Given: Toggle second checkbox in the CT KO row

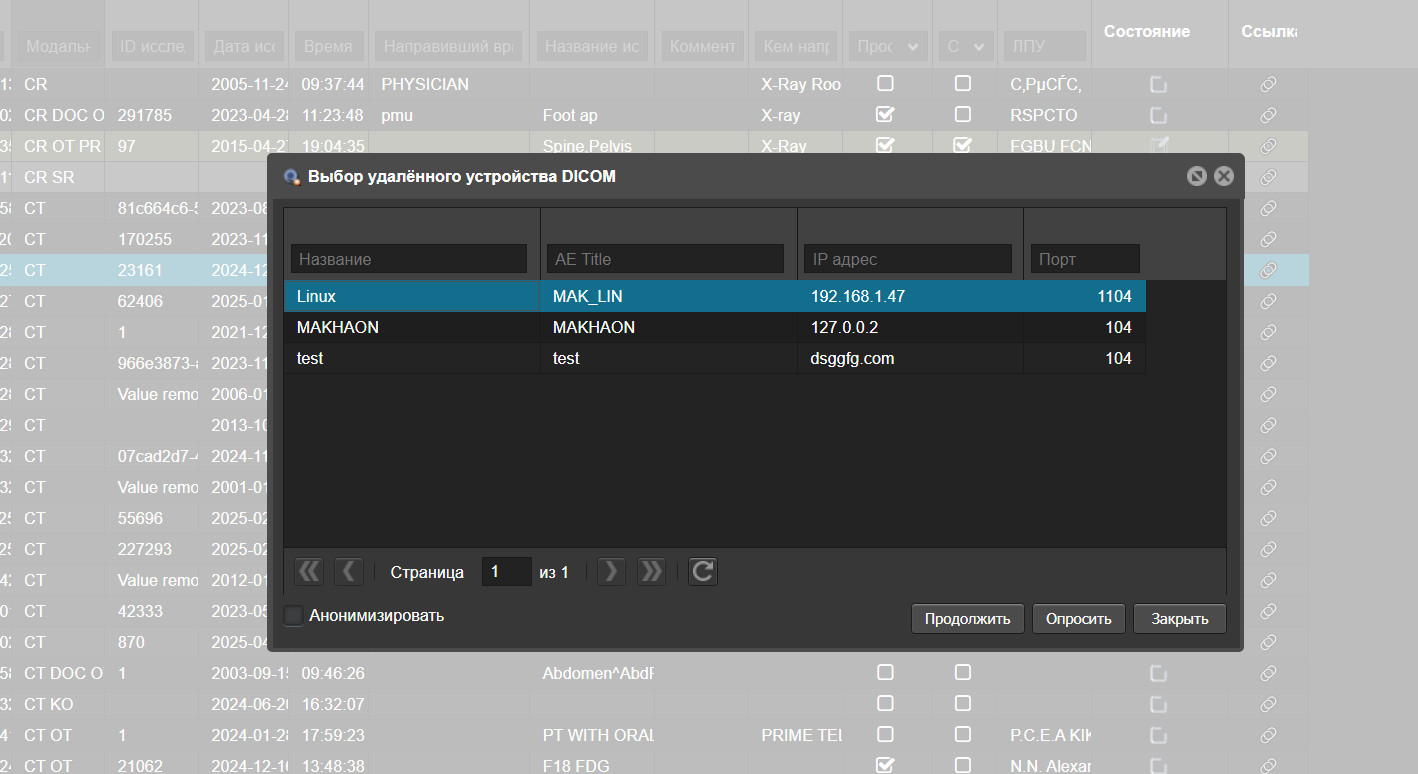Looking at the screenshot, I should 962,703.
